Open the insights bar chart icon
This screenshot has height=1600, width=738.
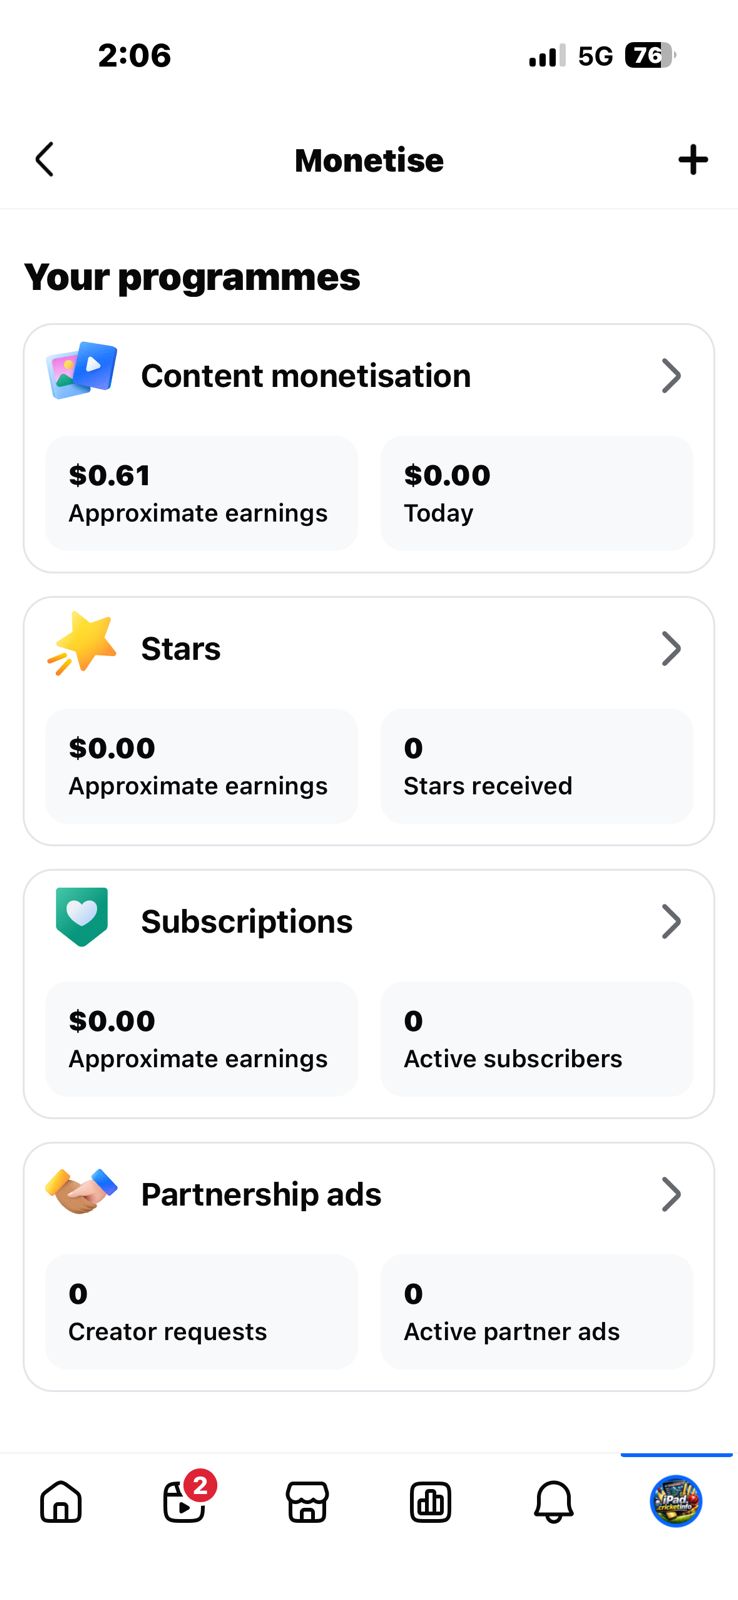[x=430, y=1502]
